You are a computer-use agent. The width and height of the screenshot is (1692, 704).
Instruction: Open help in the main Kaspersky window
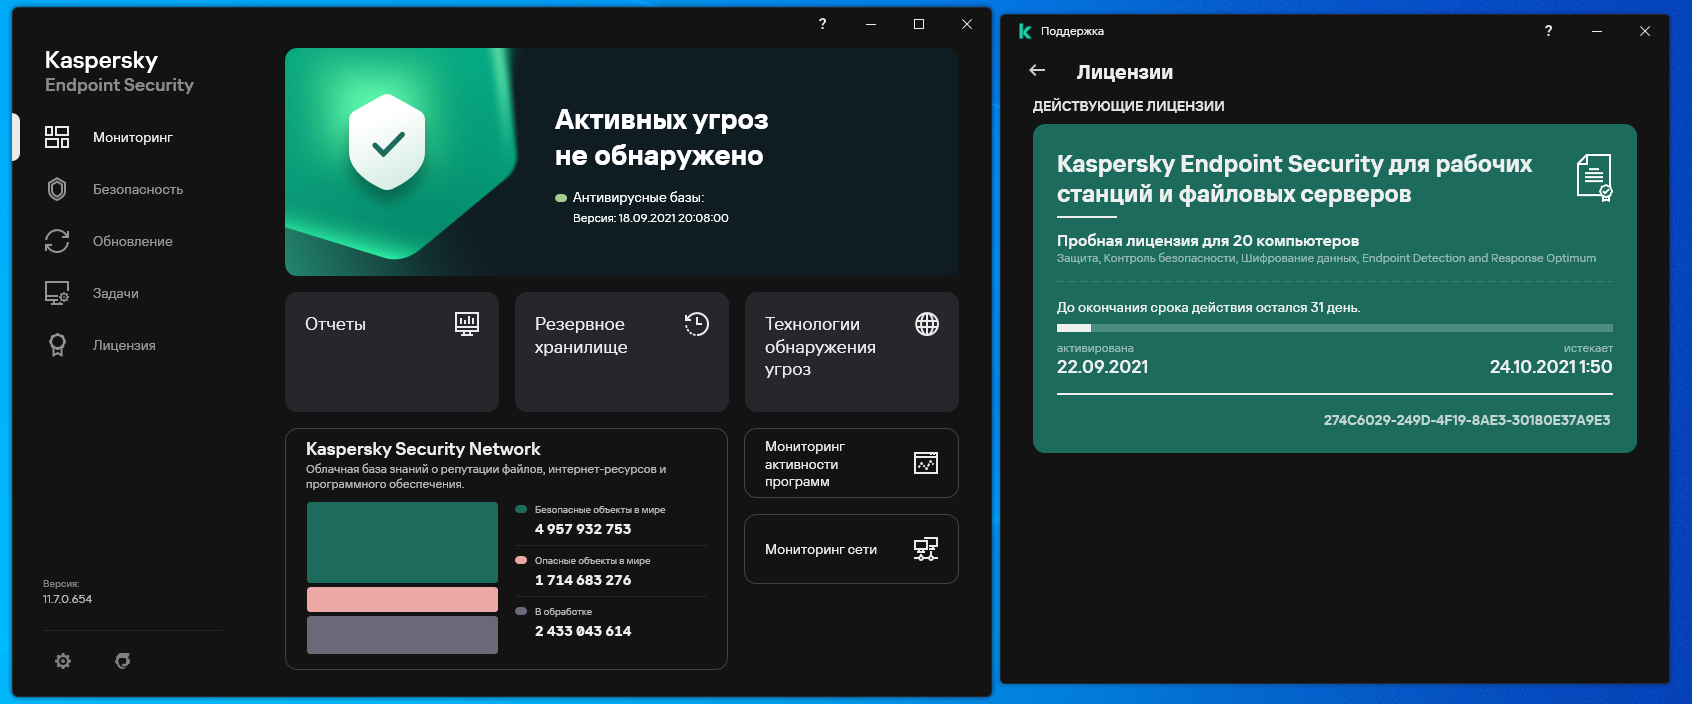822,24
